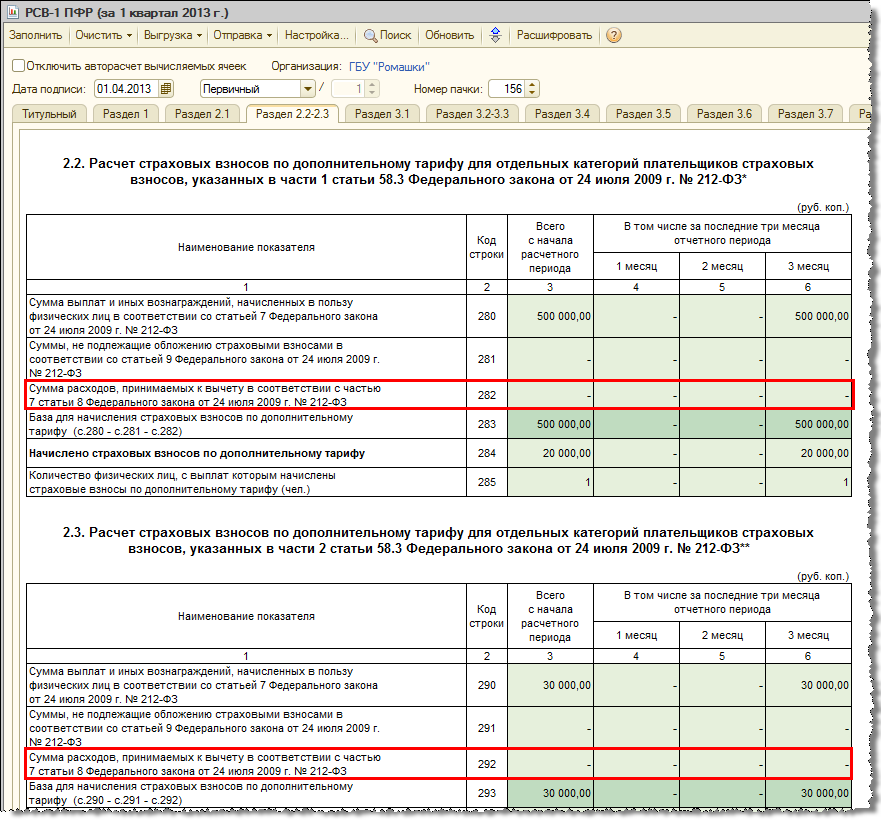Click the Дата подписи date field
This screenshot has height=820, width=881.
[x=127, y=89]
